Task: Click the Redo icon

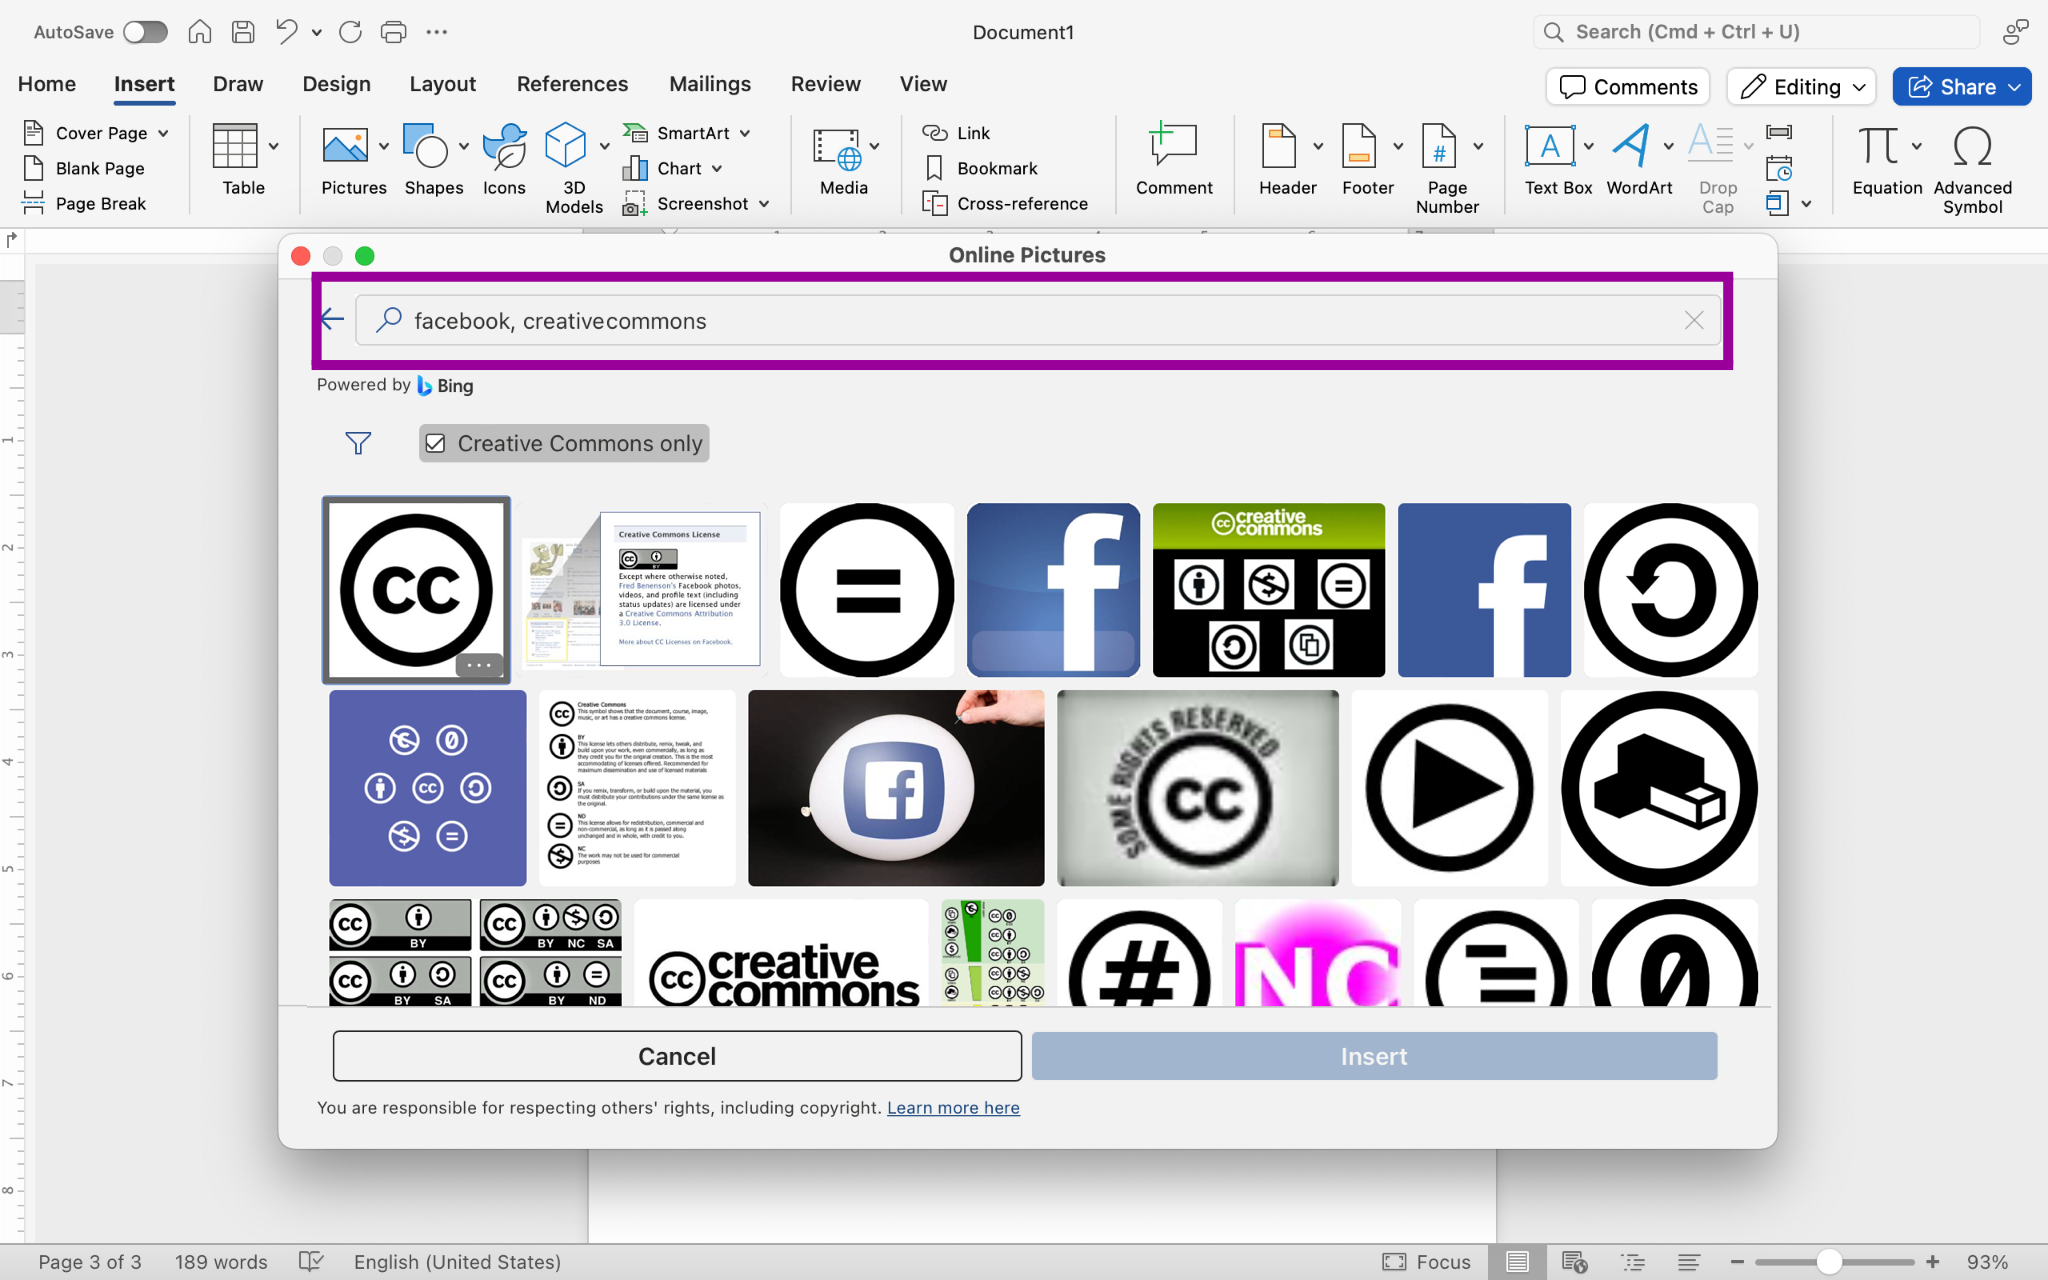Action: coord(350,32)
